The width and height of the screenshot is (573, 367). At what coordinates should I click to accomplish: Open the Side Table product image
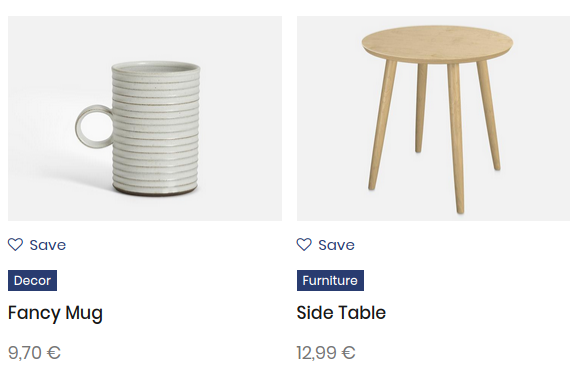click(433, 118)
